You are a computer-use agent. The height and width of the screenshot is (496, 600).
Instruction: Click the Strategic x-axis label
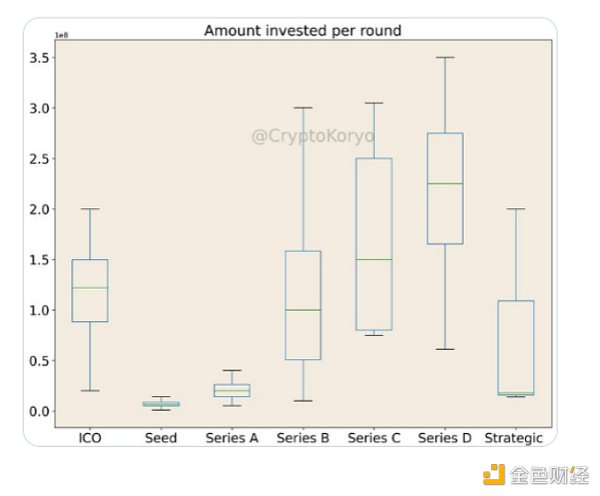(x=516, y=438)
